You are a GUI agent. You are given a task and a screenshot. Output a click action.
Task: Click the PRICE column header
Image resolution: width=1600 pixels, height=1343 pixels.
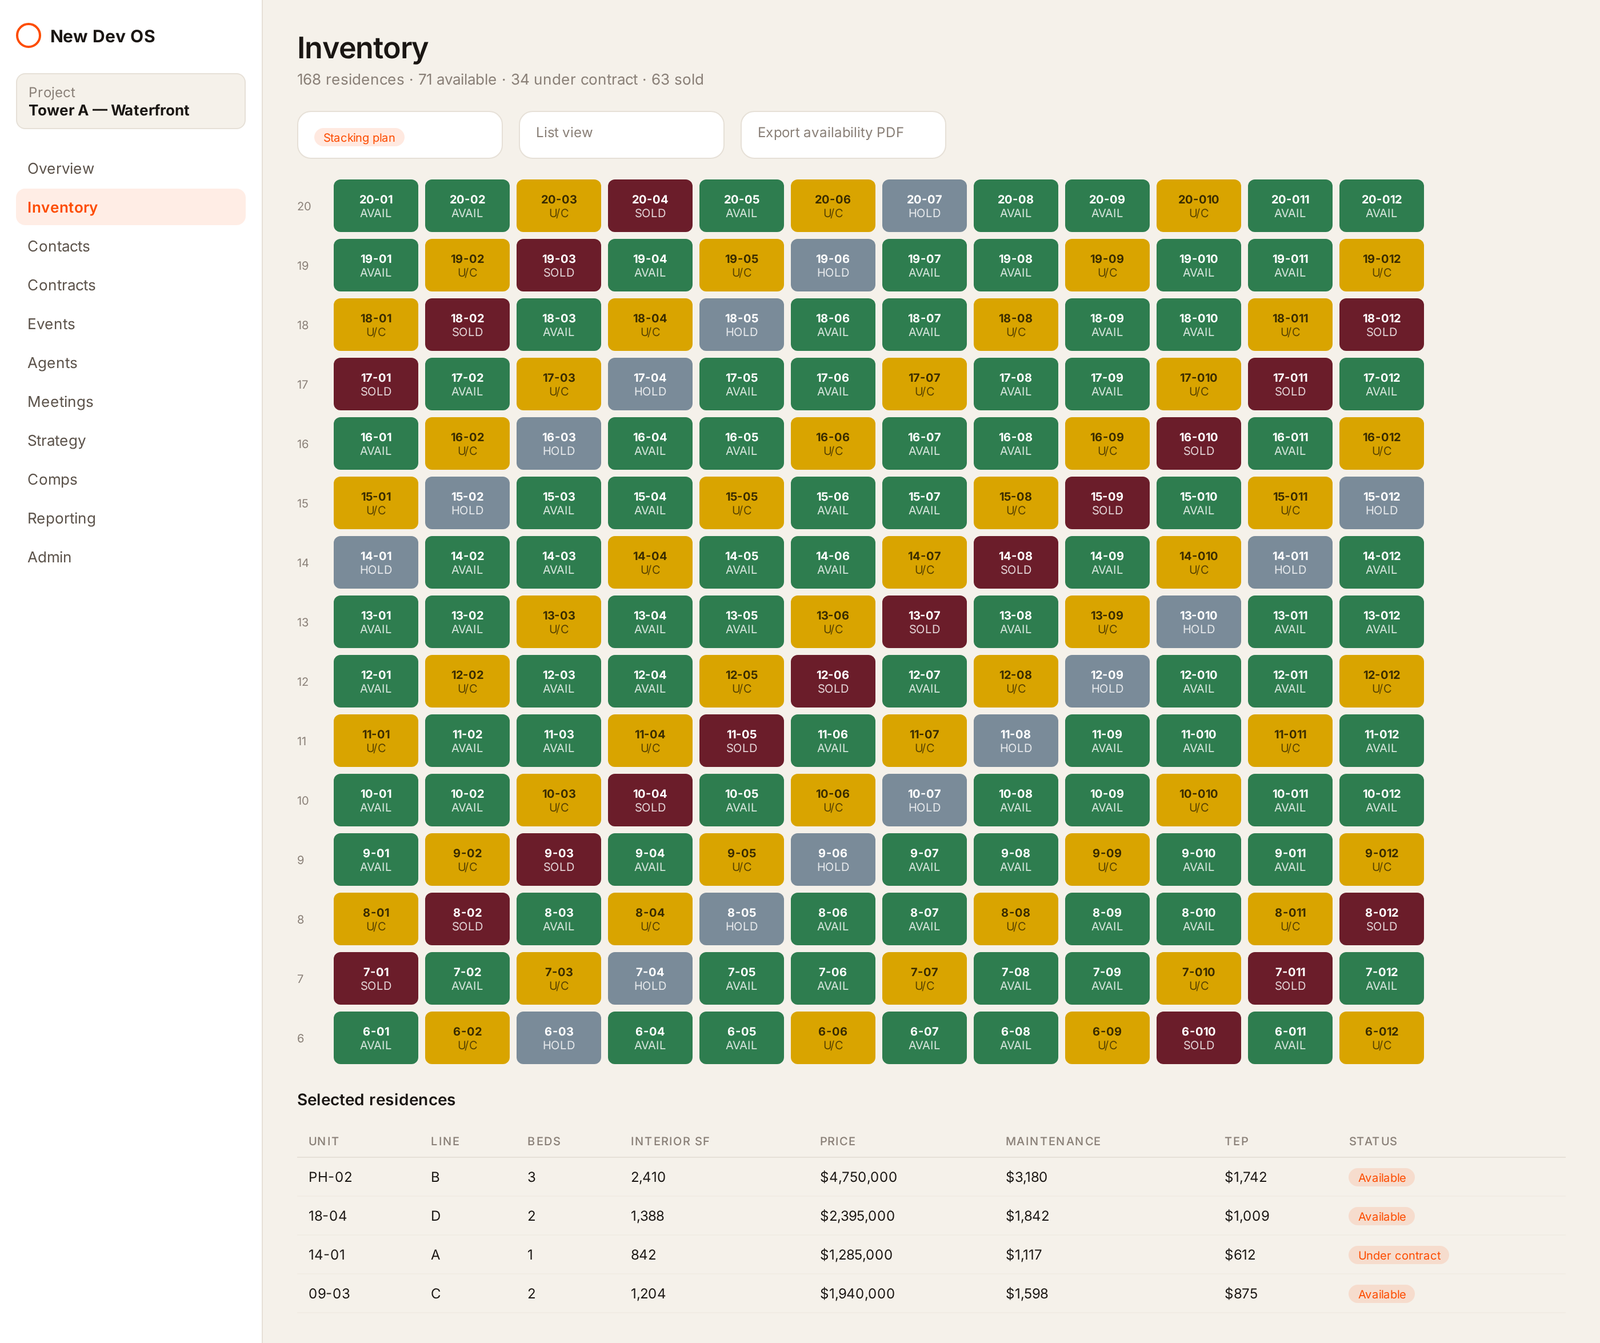pyautogui.click(x=838, y=1141)
